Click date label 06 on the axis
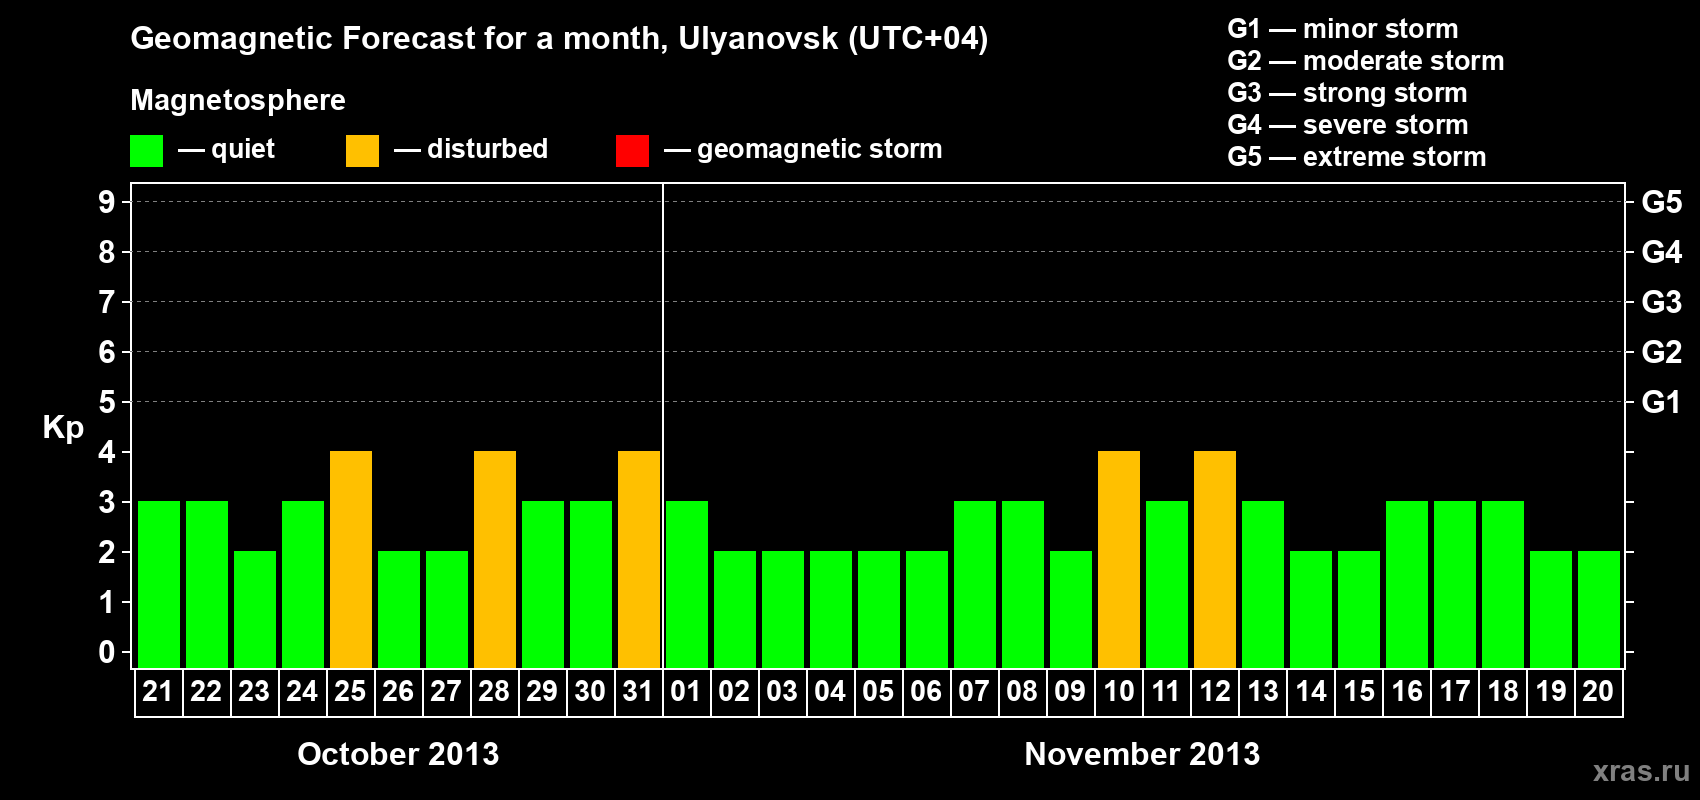 pos(926,691)
